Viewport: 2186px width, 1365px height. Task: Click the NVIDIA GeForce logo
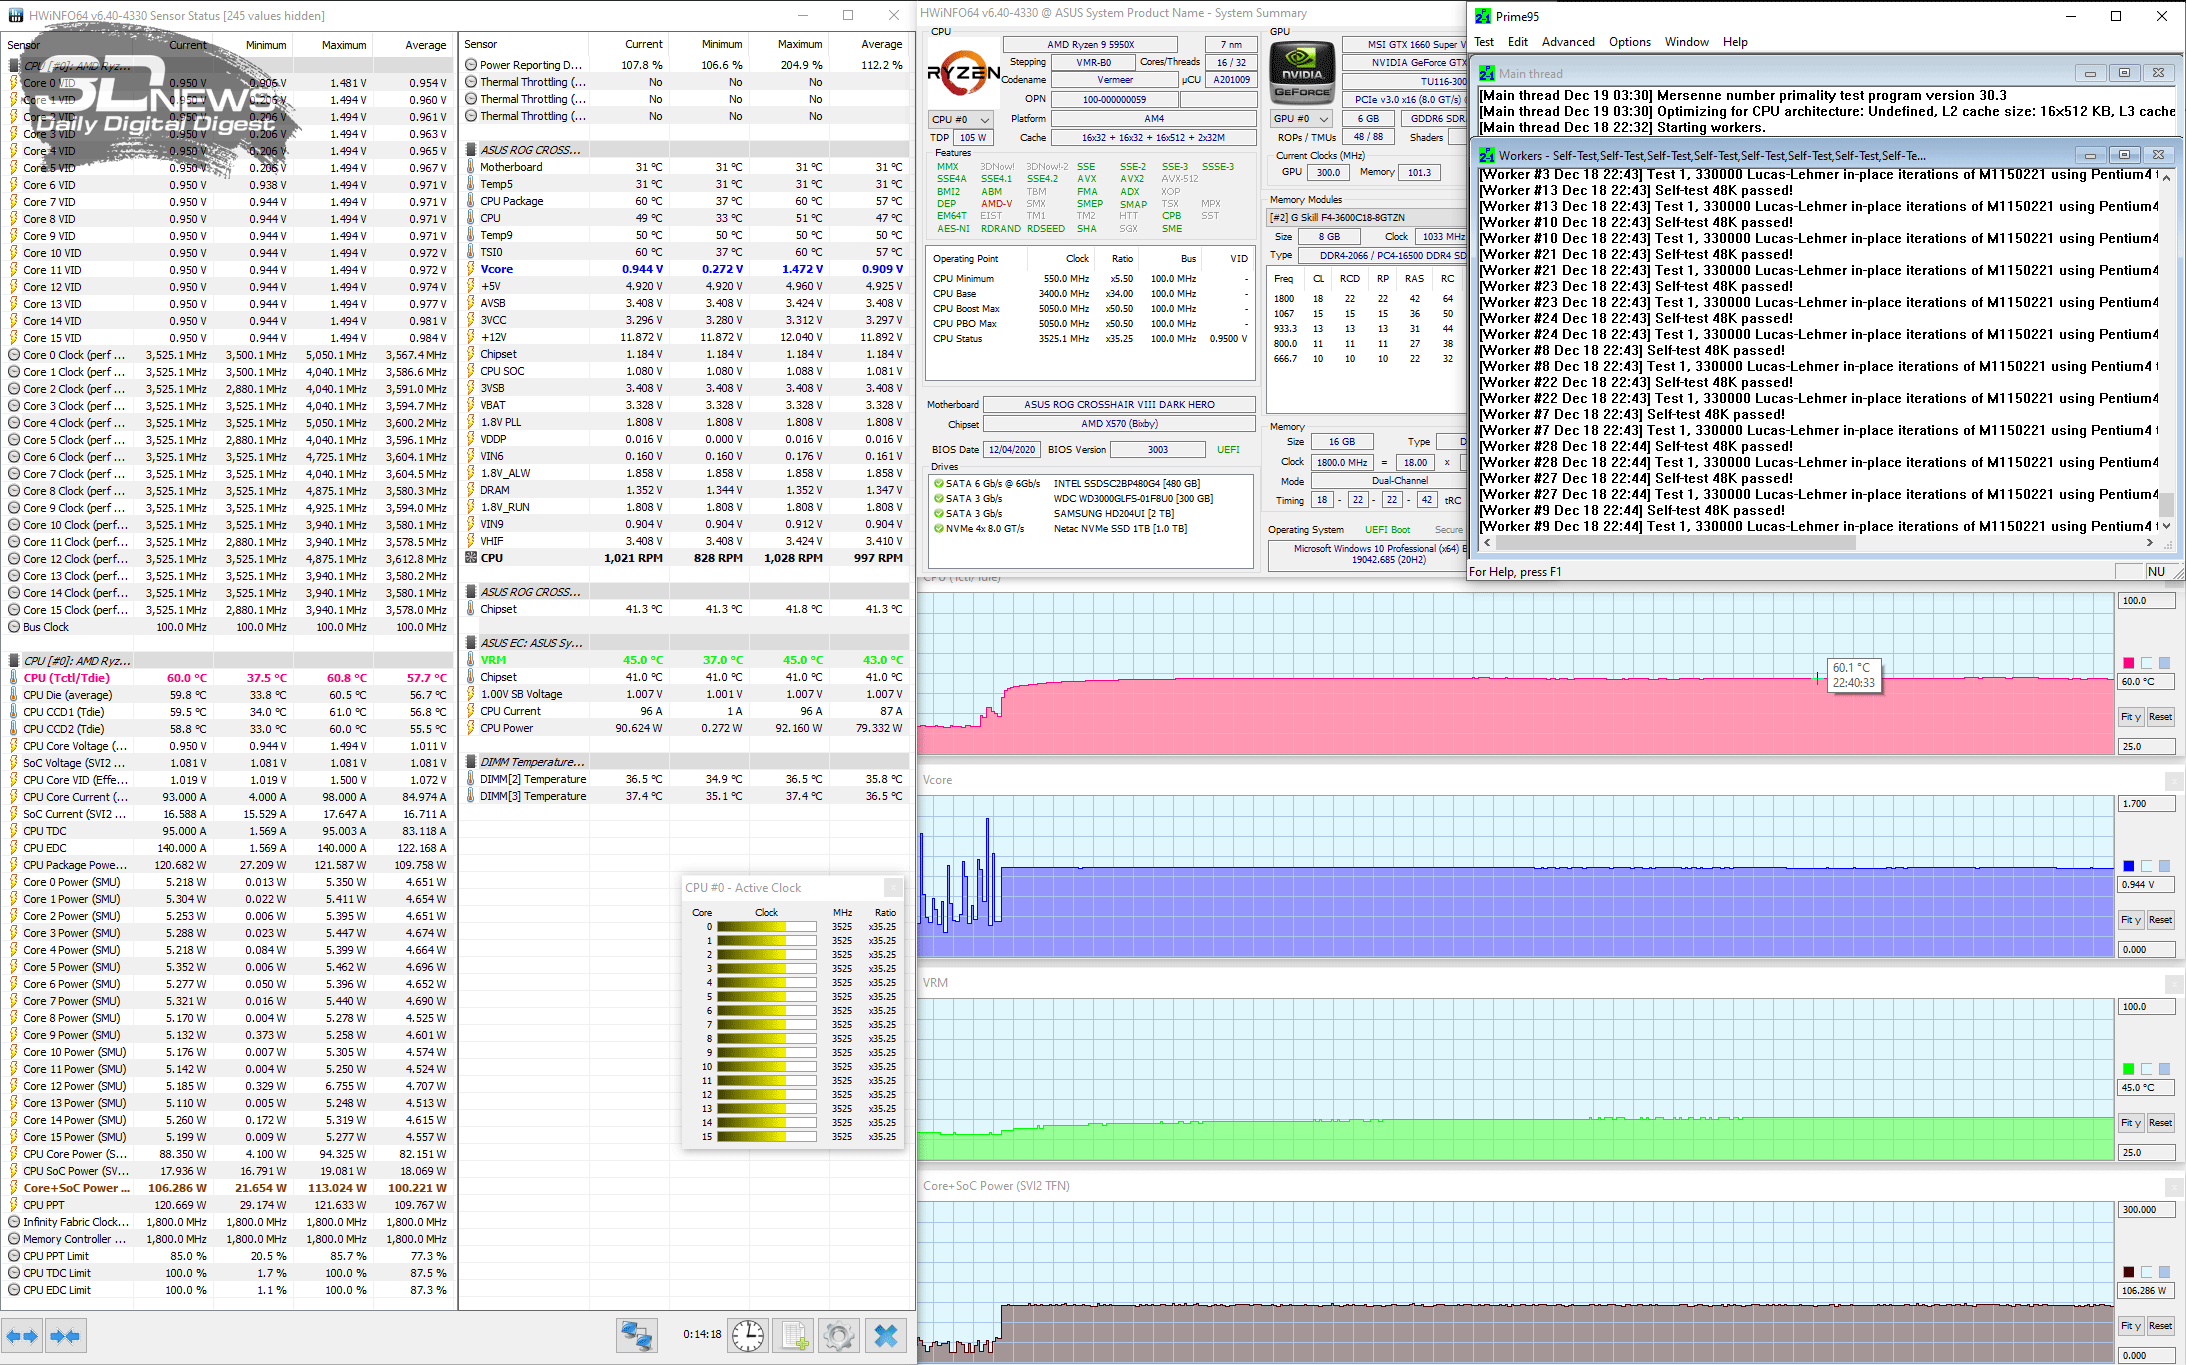tap(1302, 72)
